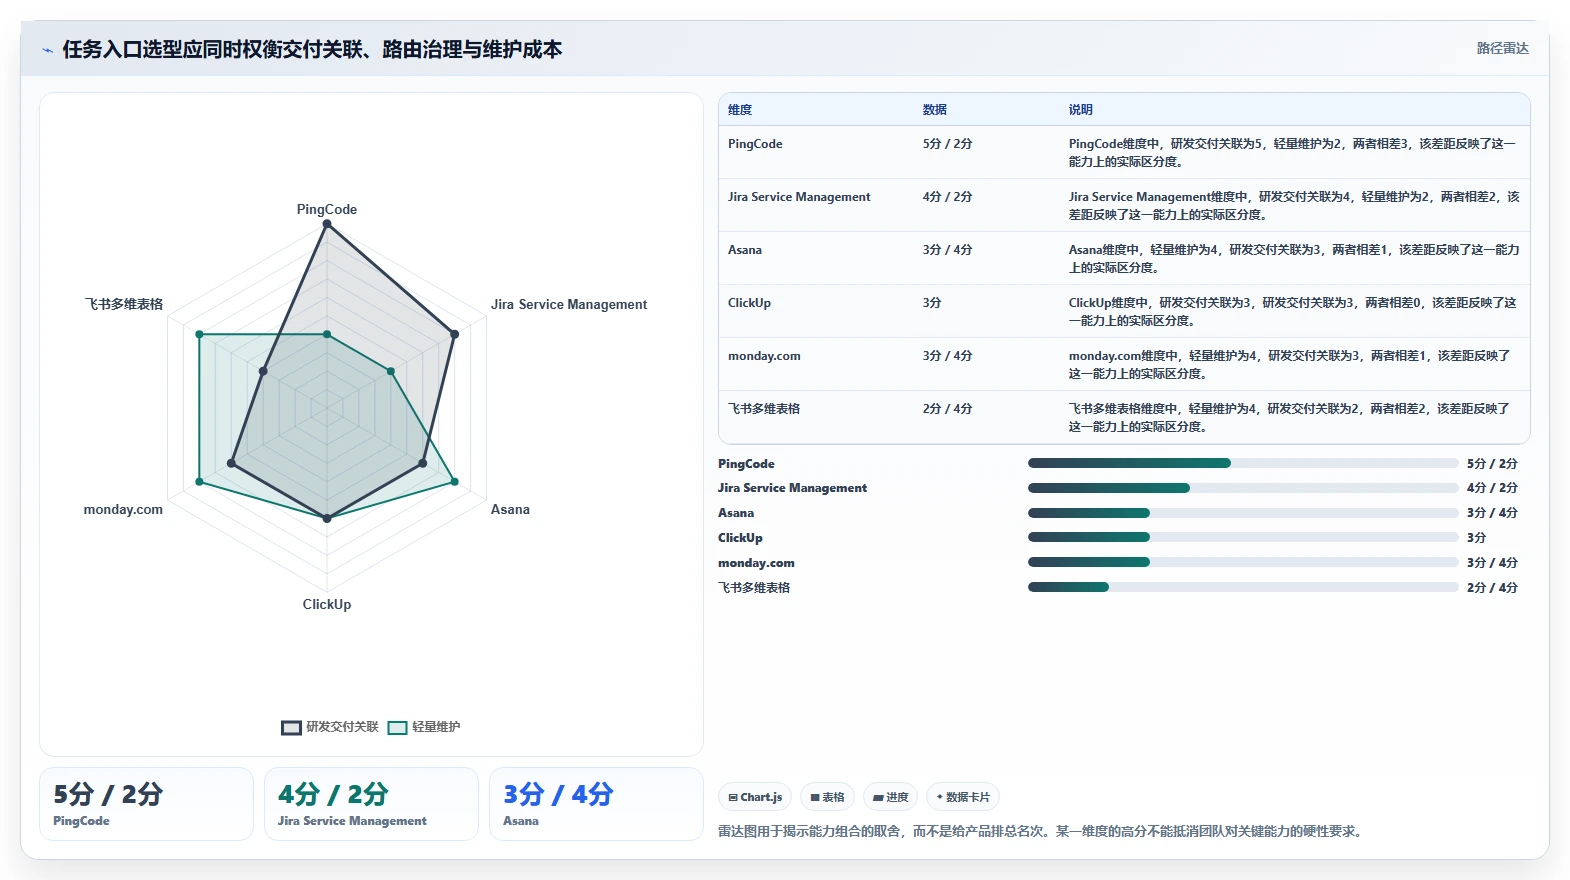Select the Asana name cell in table
Viewport: 1570px width, 880px height.
click(745, 250)
